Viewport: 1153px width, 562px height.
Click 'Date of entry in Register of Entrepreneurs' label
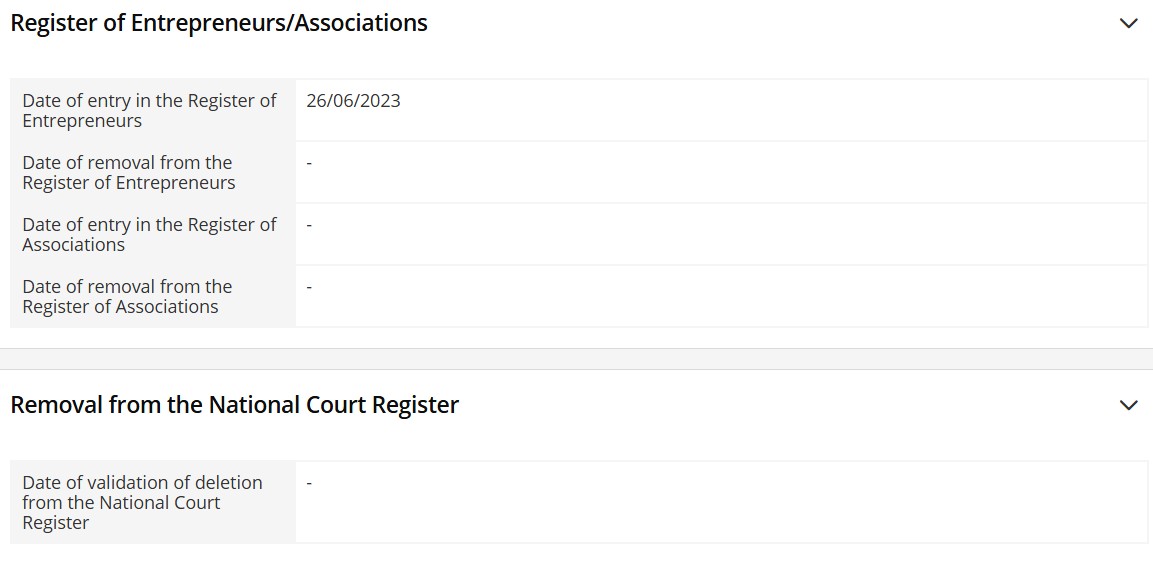point(149,110)
